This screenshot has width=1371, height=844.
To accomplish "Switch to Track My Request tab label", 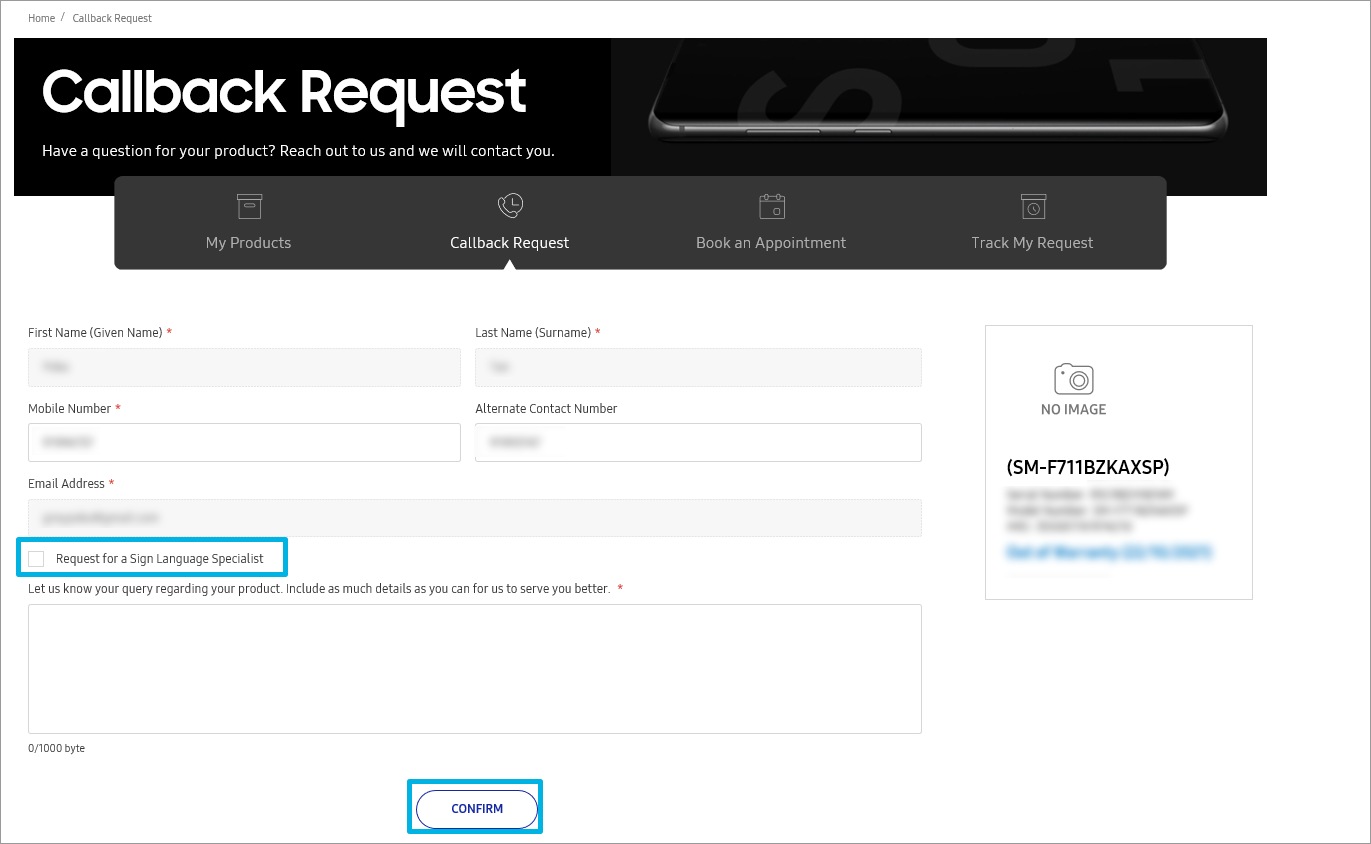I will pos(1032,243).
